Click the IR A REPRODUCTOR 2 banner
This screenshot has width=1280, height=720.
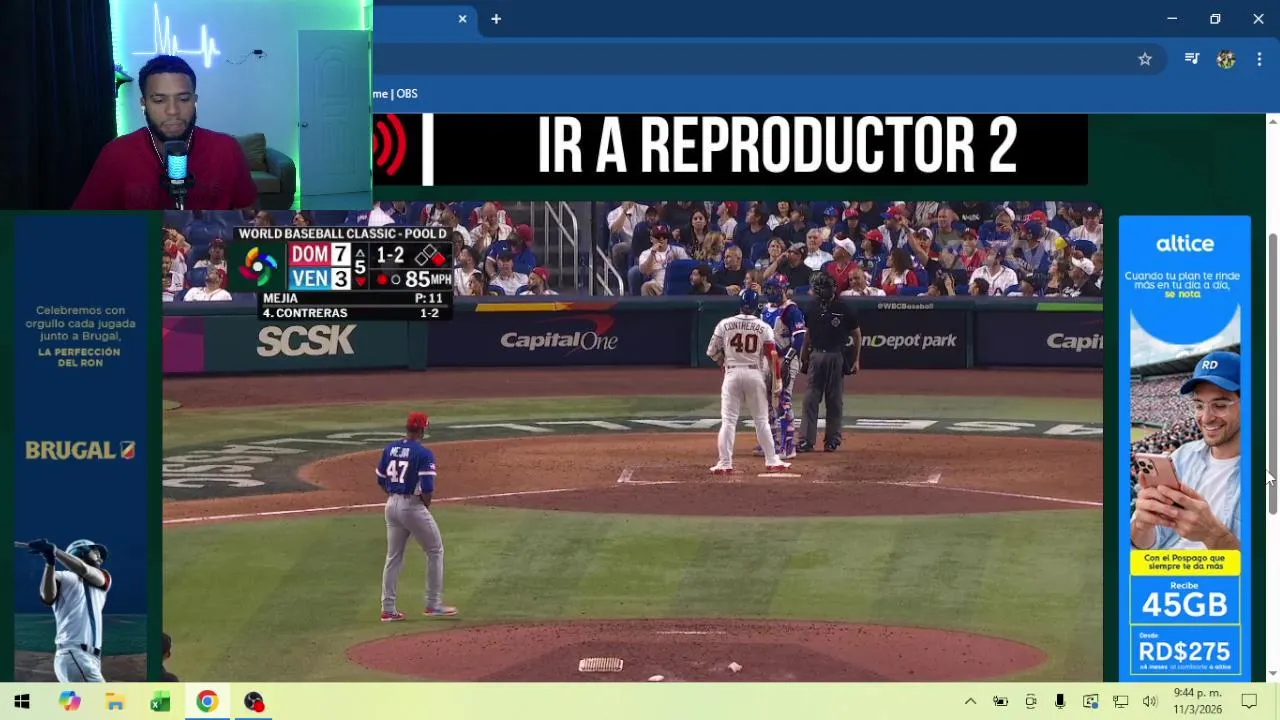[x=777, y=148]
